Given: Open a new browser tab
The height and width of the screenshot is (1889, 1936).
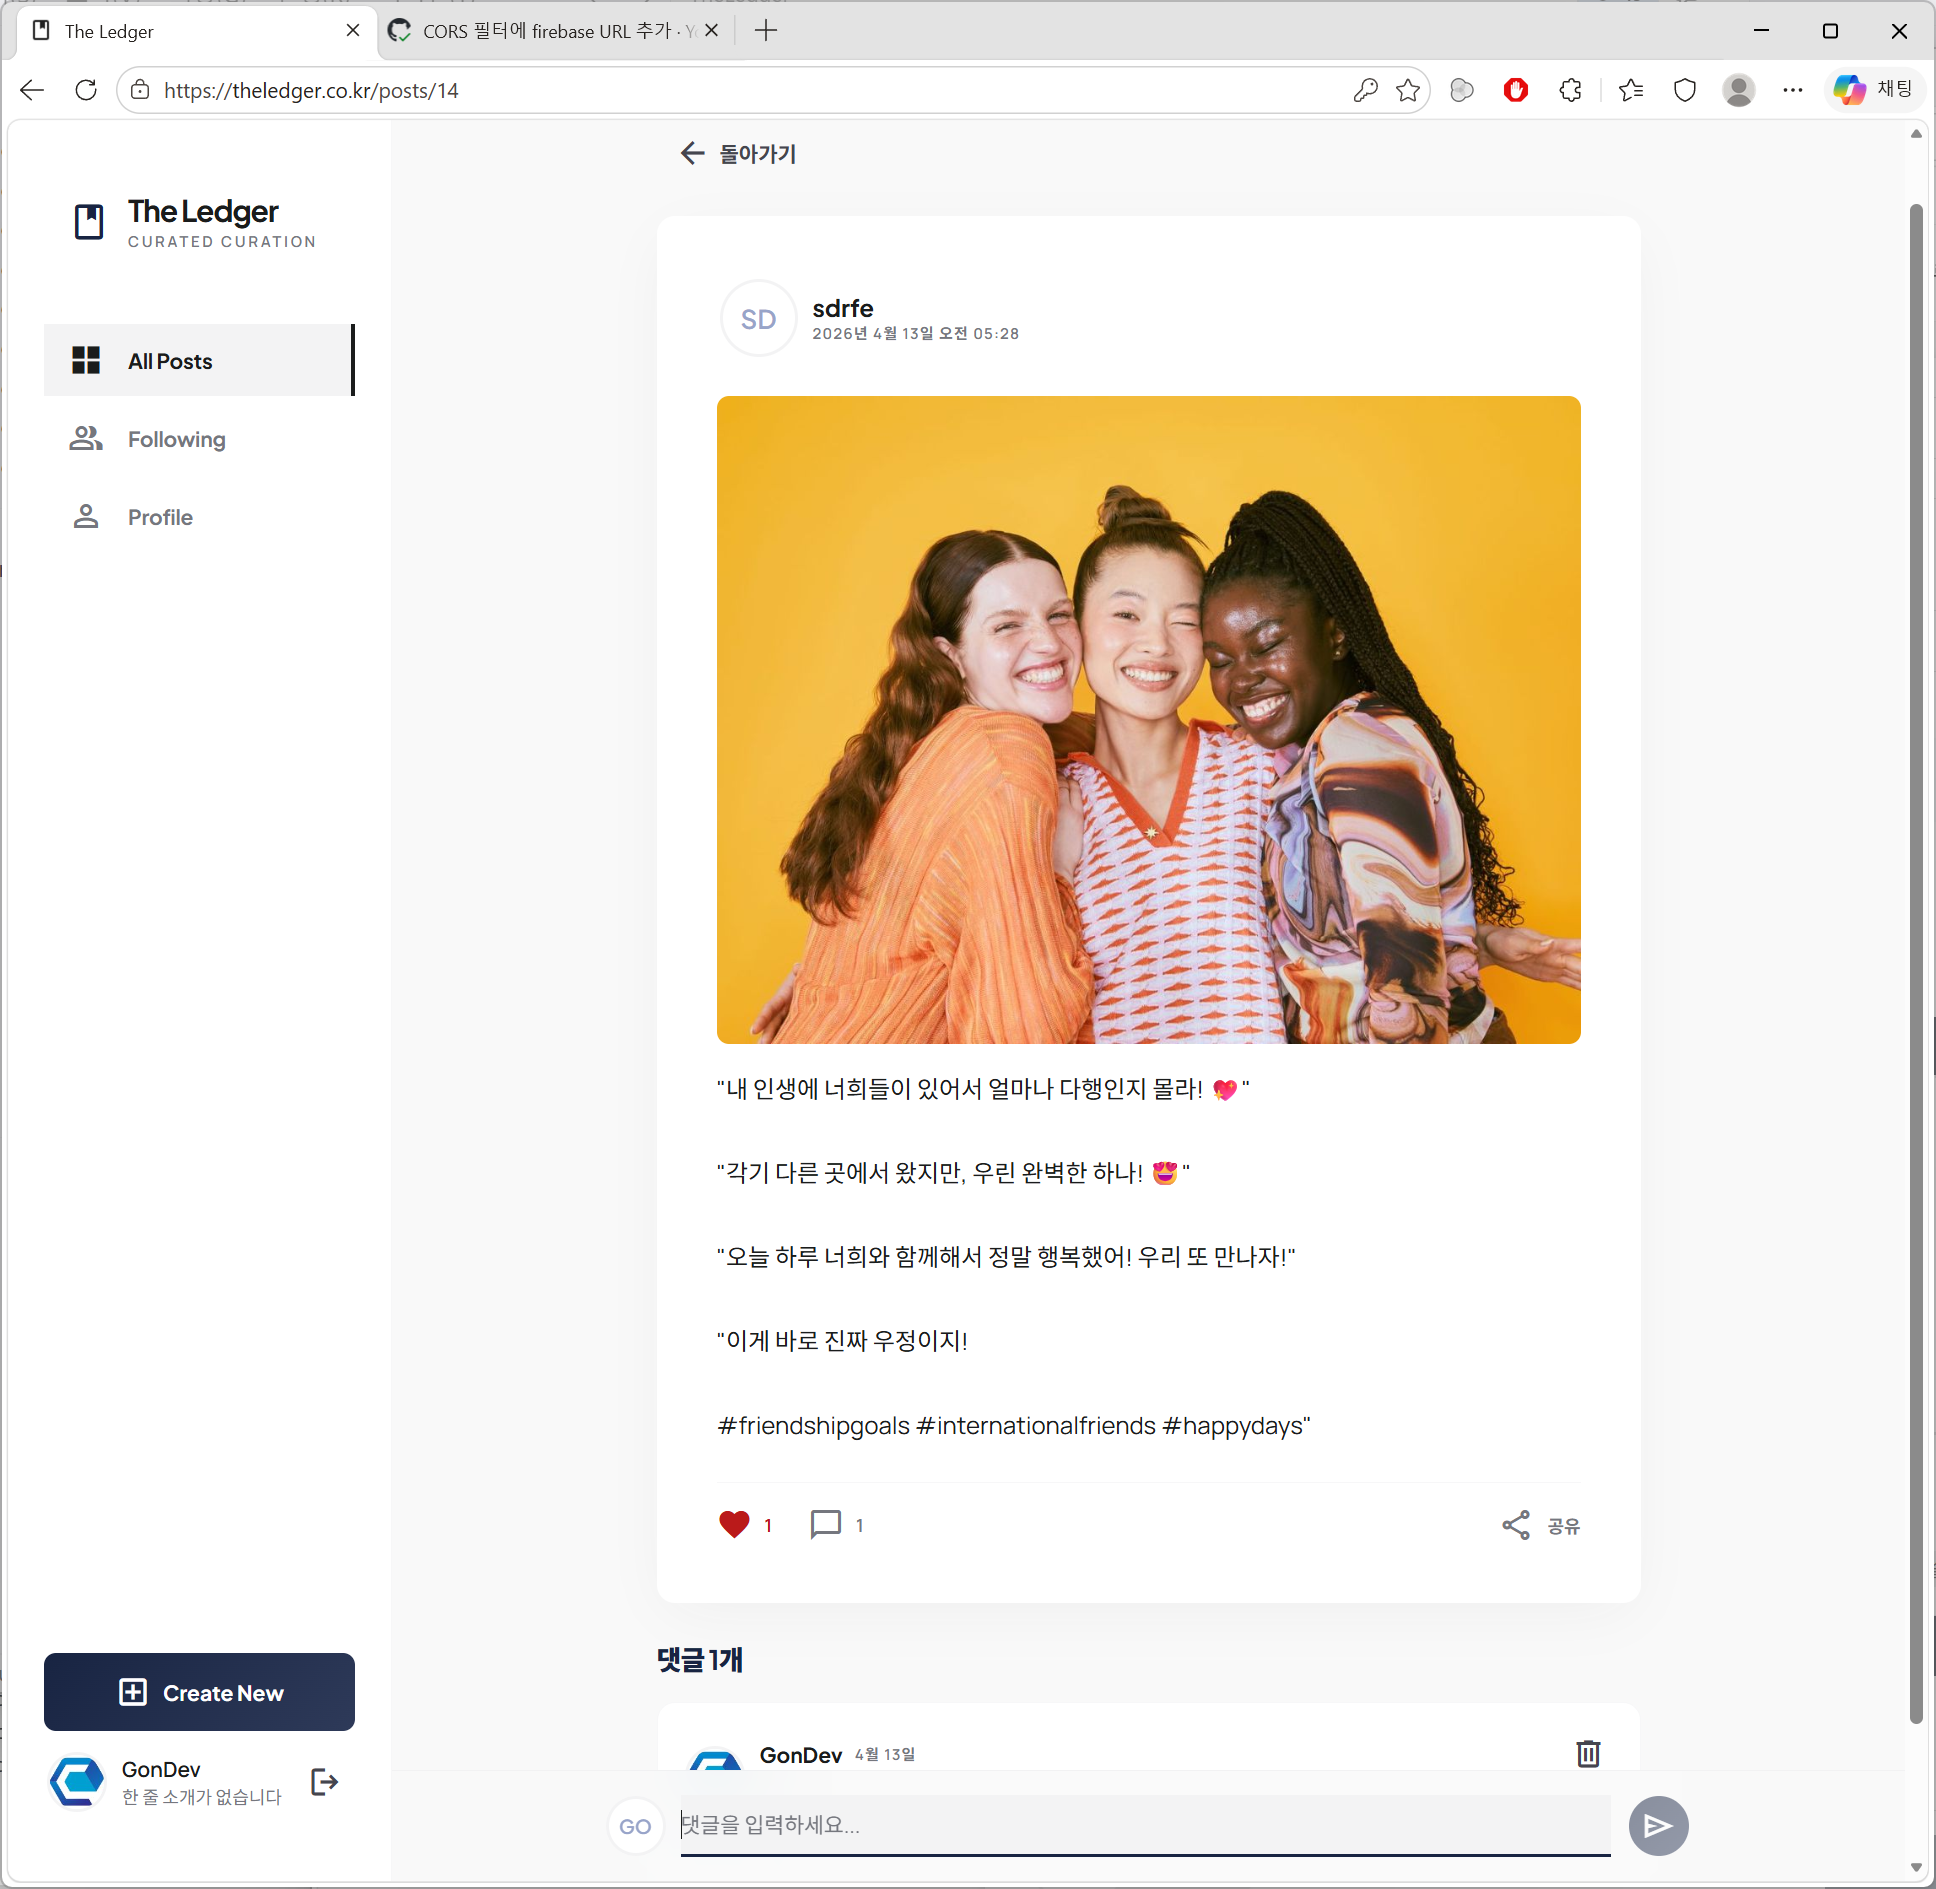Looking at the screenshot, I should pyautogui.click(x=766, y=31).
